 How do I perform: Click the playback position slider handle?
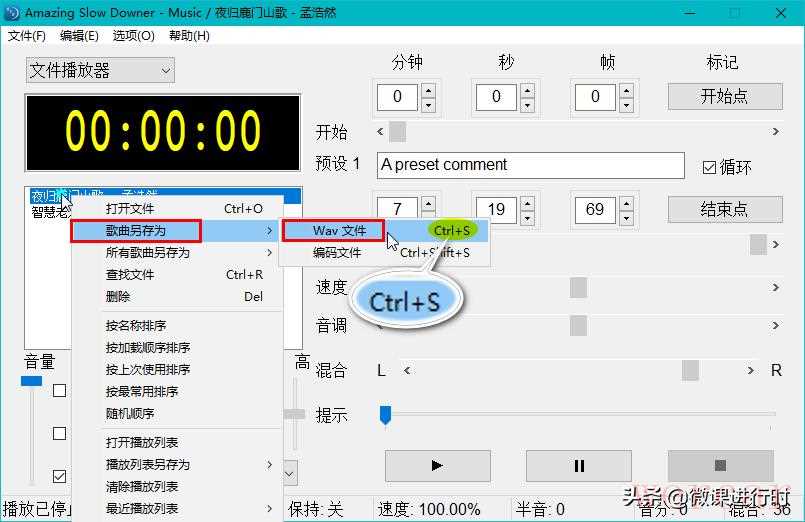pyautogui.click(x=385, y=415)
